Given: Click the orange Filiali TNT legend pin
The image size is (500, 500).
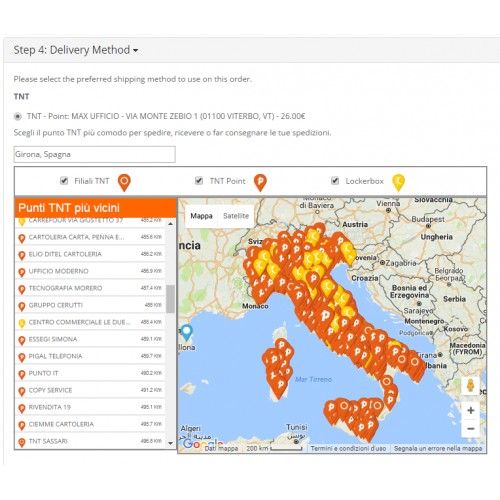Looking at the screenshot, I should point(124,182).
